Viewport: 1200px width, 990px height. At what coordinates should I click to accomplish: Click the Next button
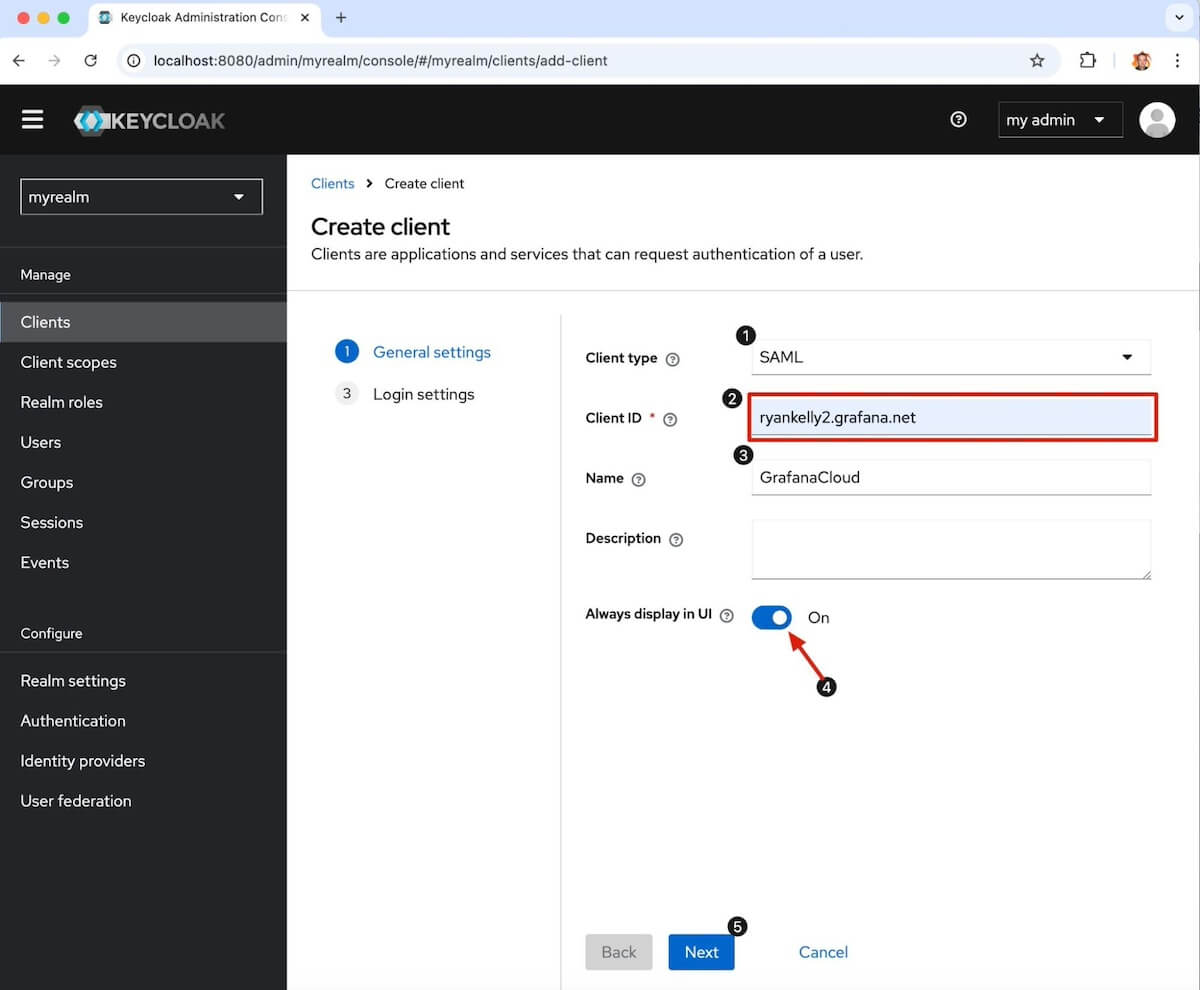pos(701,952)
